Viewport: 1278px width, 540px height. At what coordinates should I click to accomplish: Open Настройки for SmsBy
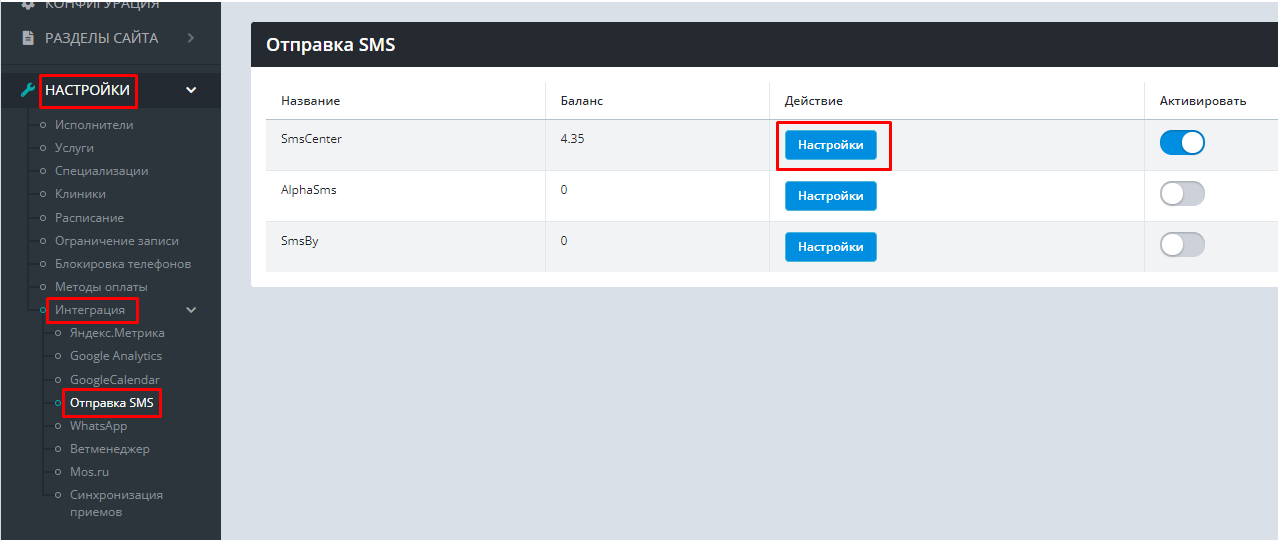coord(830,247)
